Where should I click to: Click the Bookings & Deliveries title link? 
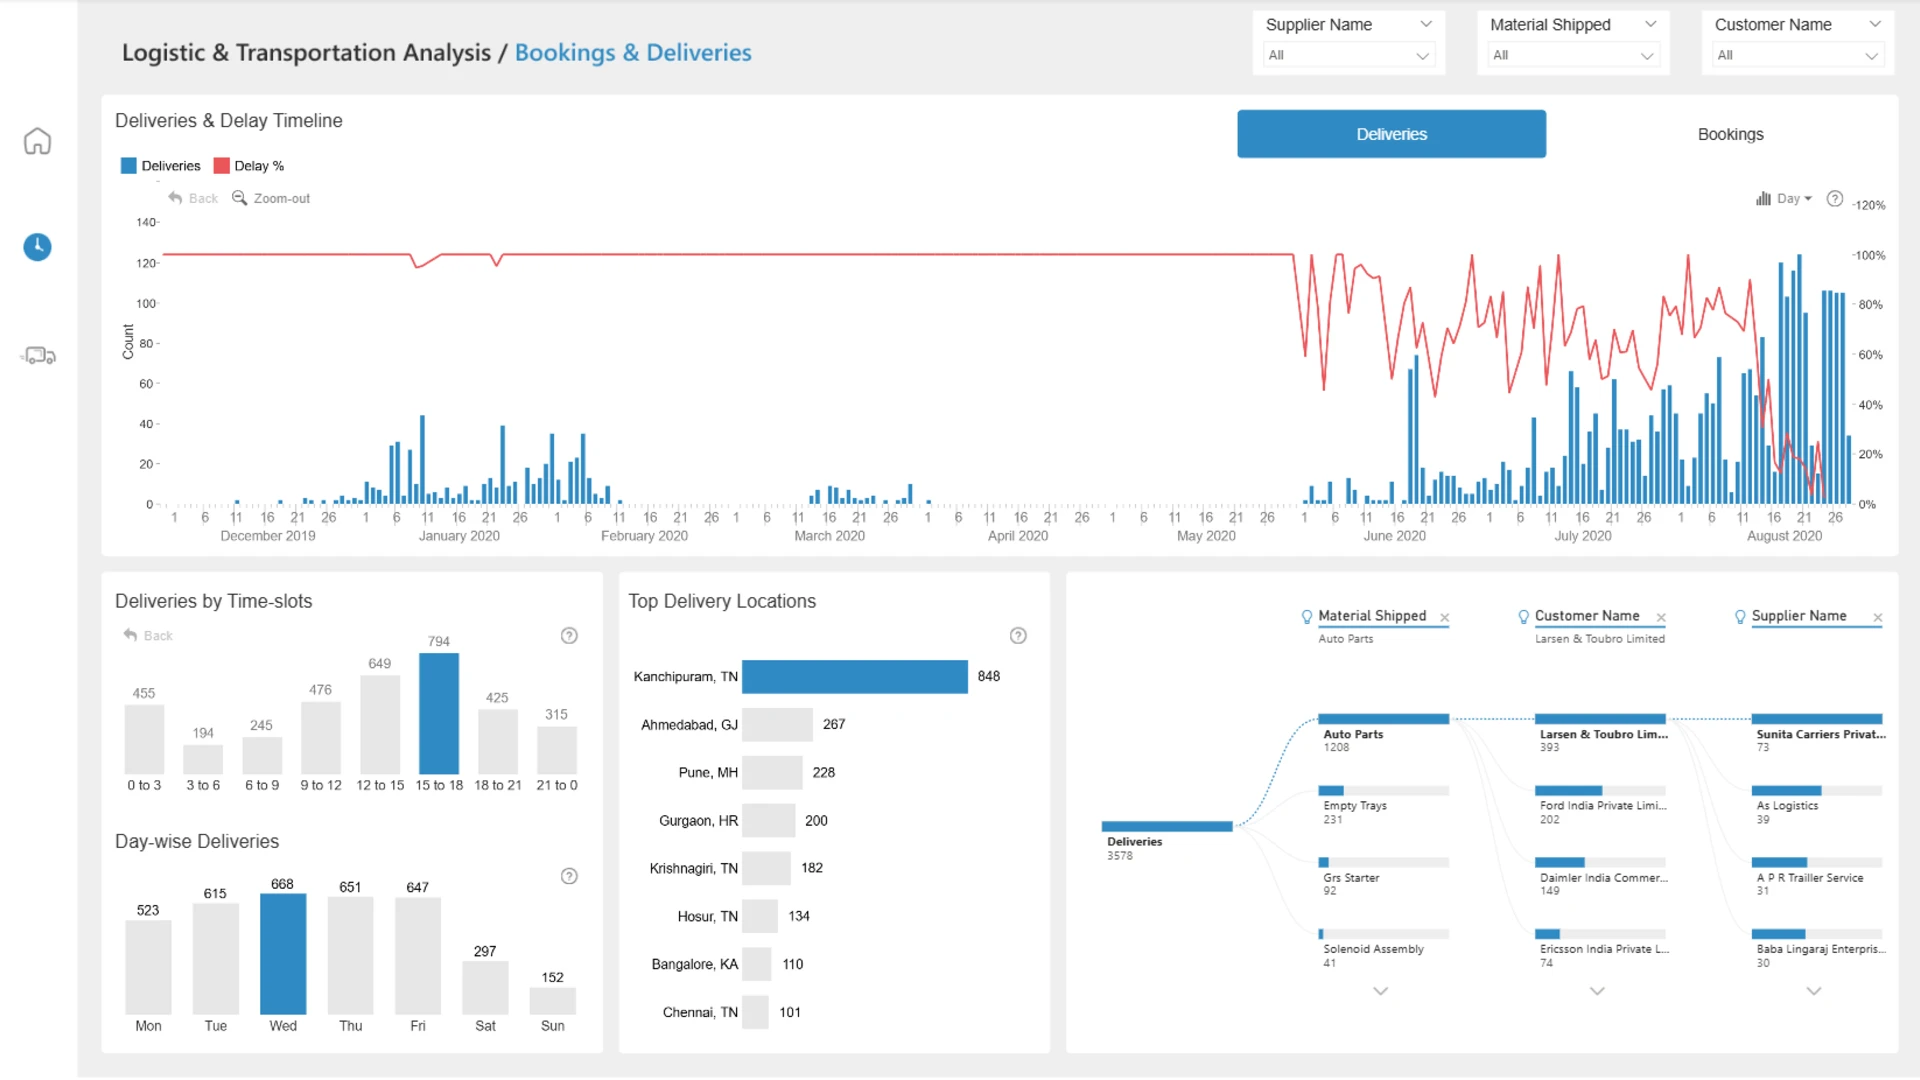[x=633, y=53]
